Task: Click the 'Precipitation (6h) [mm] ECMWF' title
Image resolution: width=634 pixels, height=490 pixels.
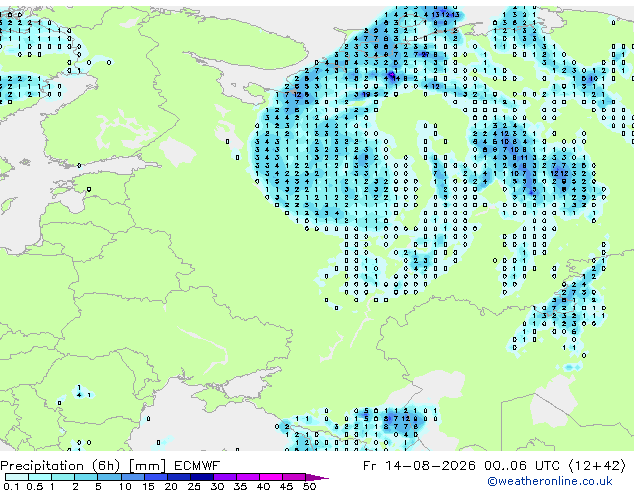Action: click(x=110, y=466)
